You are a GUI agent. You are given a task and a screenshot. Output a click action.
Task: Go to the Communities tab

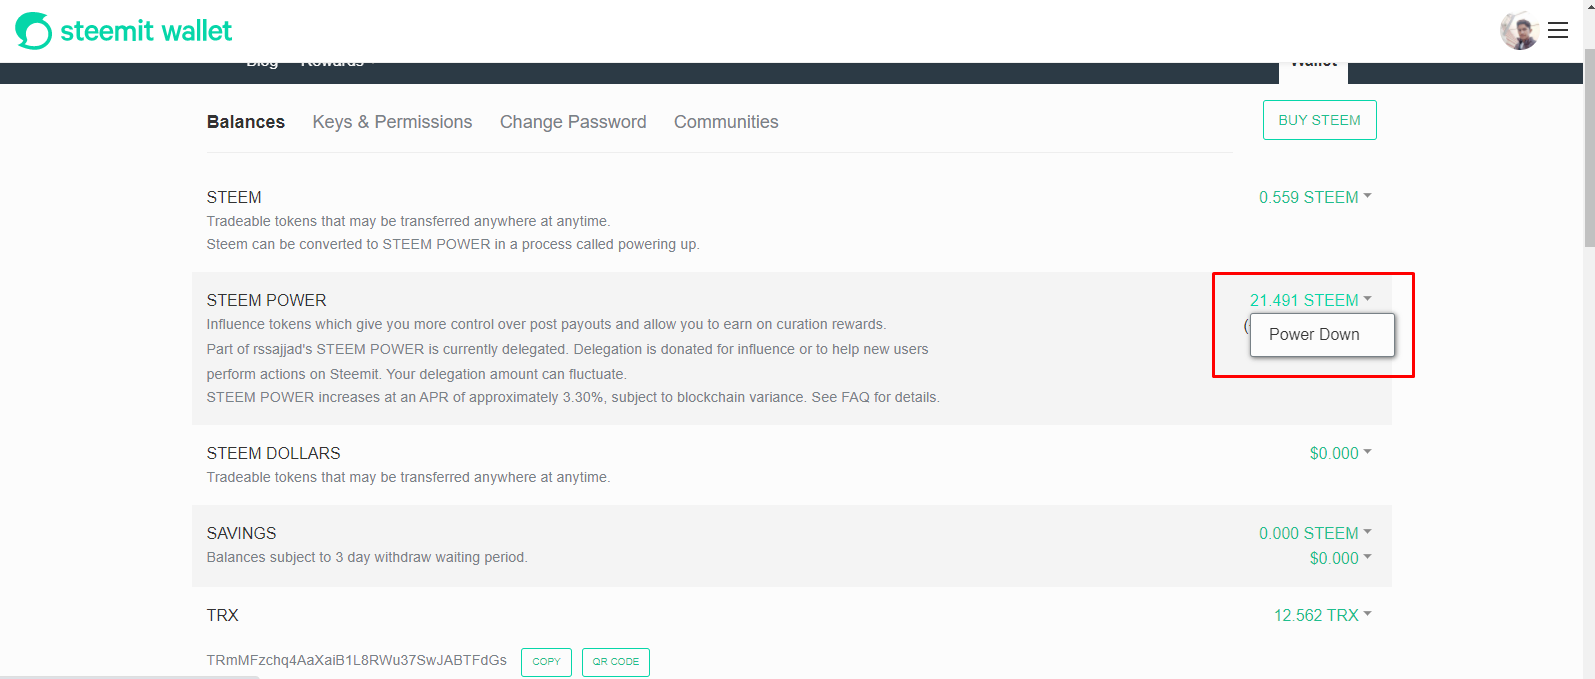point(726,122)
